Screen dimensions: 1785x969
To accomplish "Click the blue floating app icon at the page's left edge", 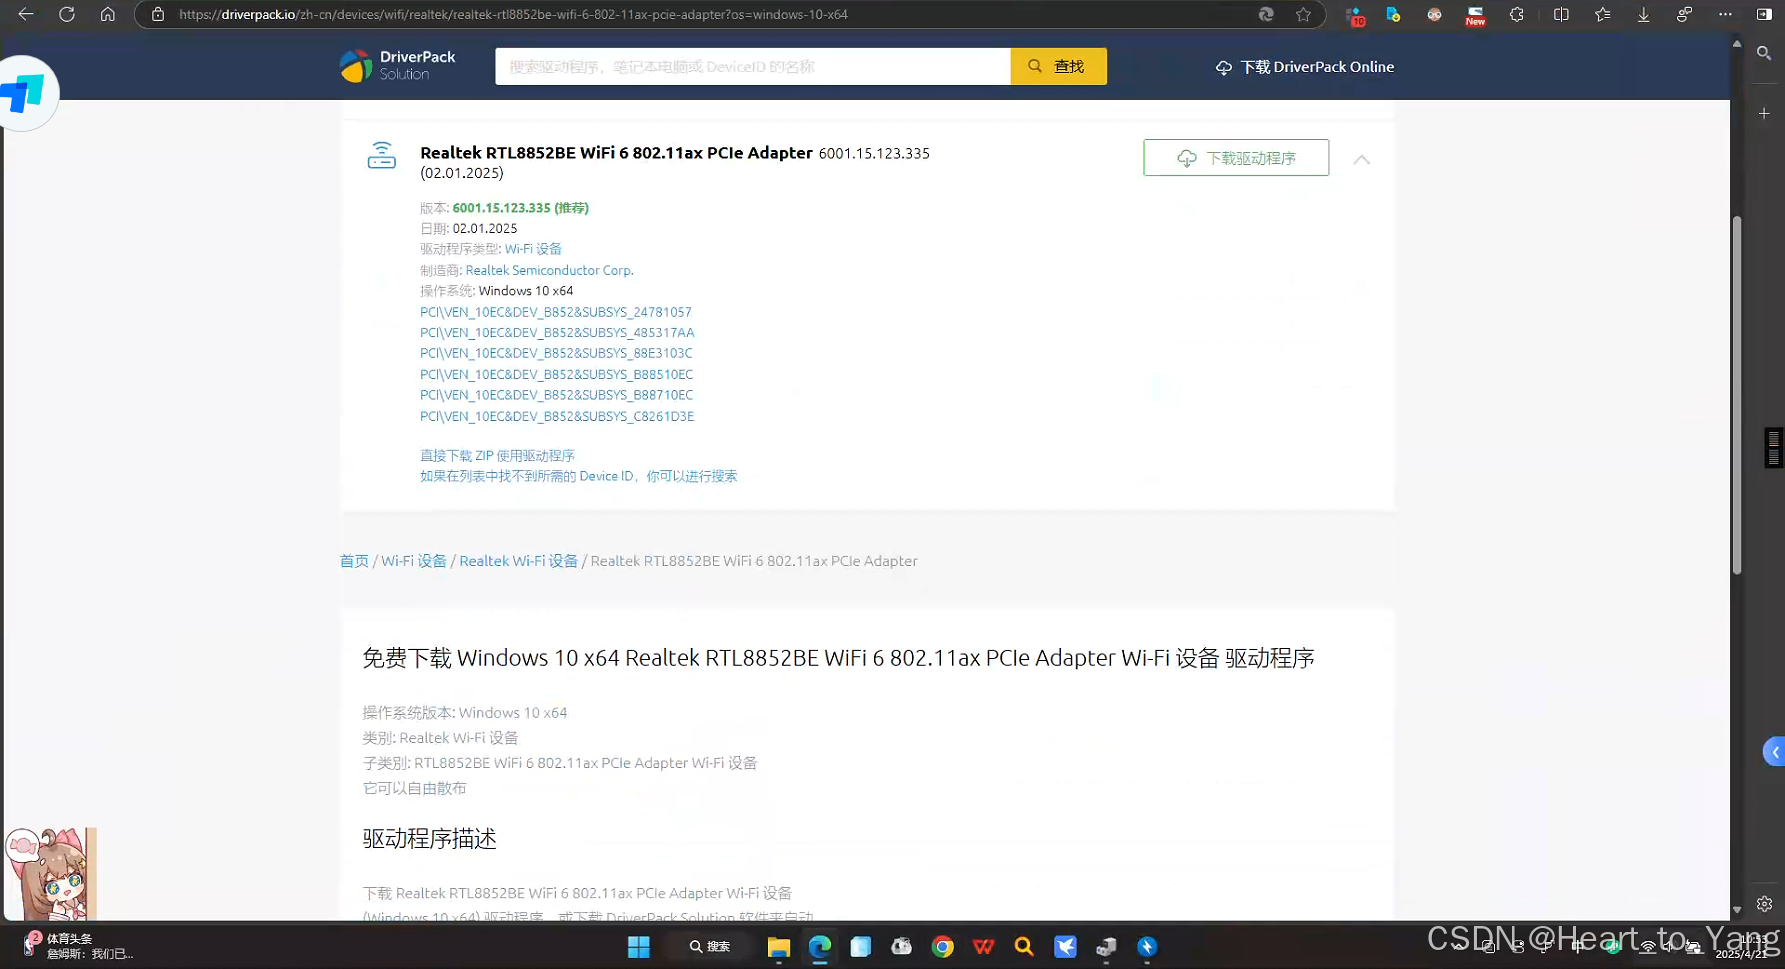I will [26, 93].
